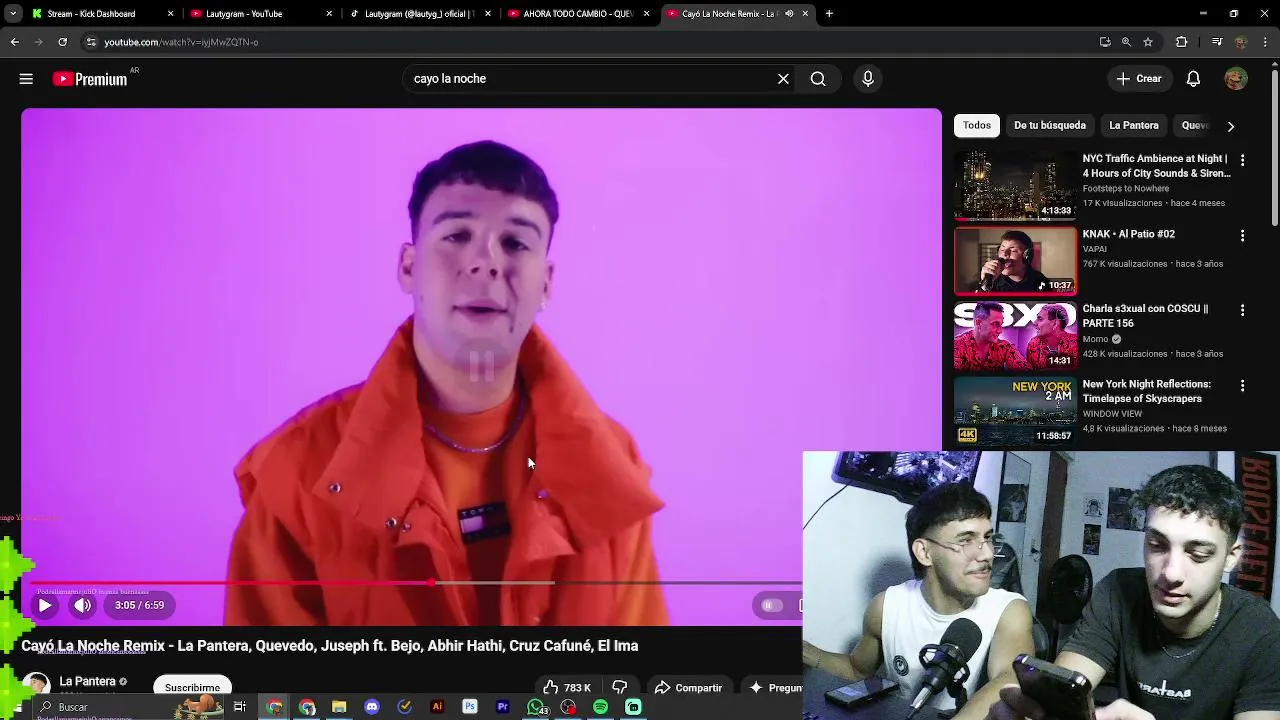
Task: Open options for NYC Traffic Ambience video
Action: (1242, 160)
